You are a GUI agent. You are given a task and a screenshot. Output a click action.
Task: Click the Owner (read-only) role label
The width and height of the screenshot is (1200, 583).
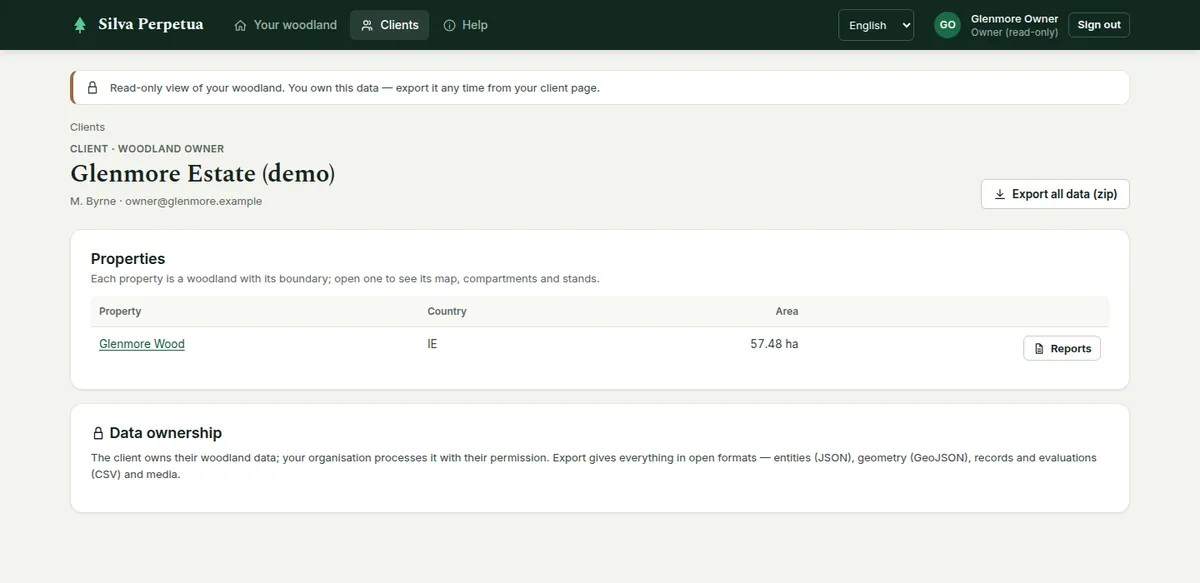[x=1014, y=33]
